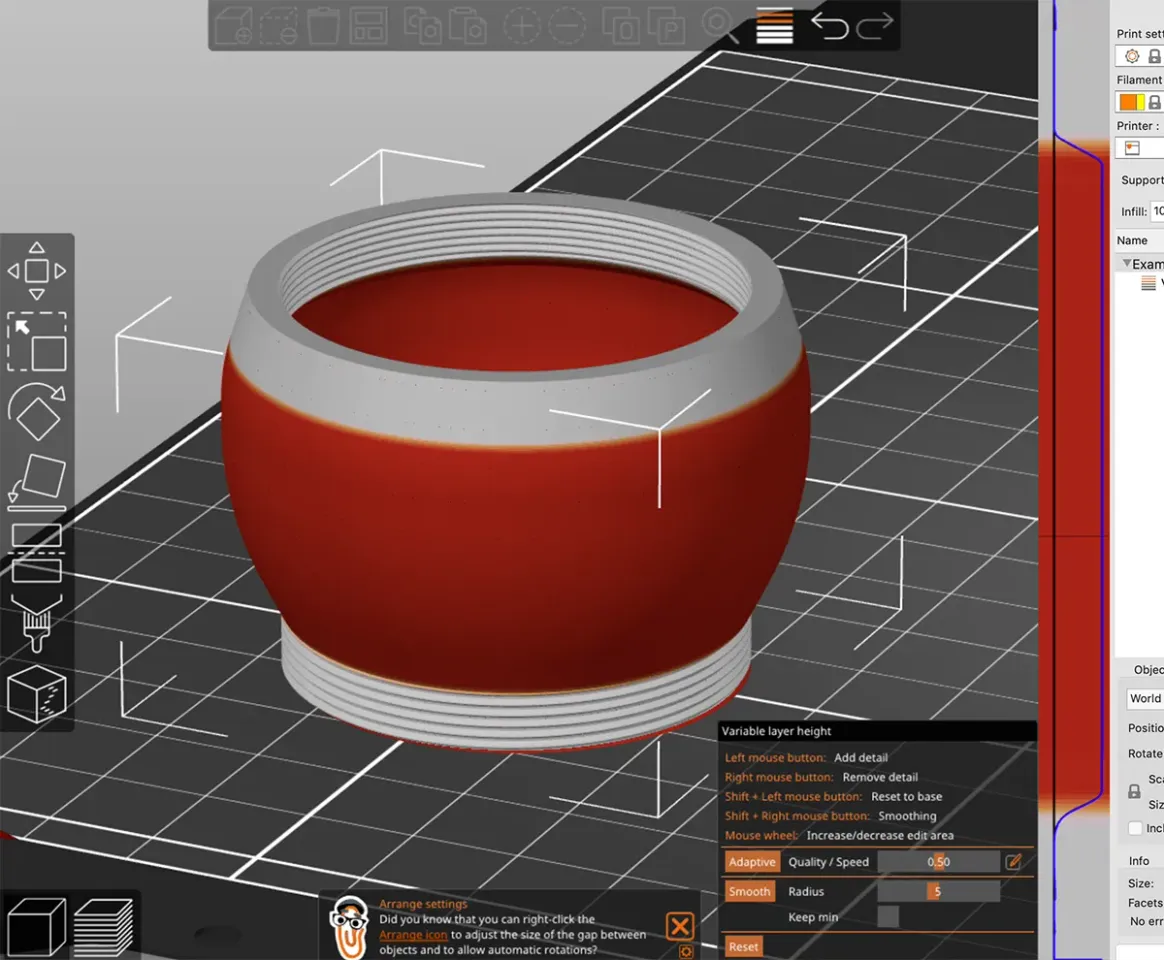Select the Rotate gizmo tool
The image size is (1164, 960).
36,411
